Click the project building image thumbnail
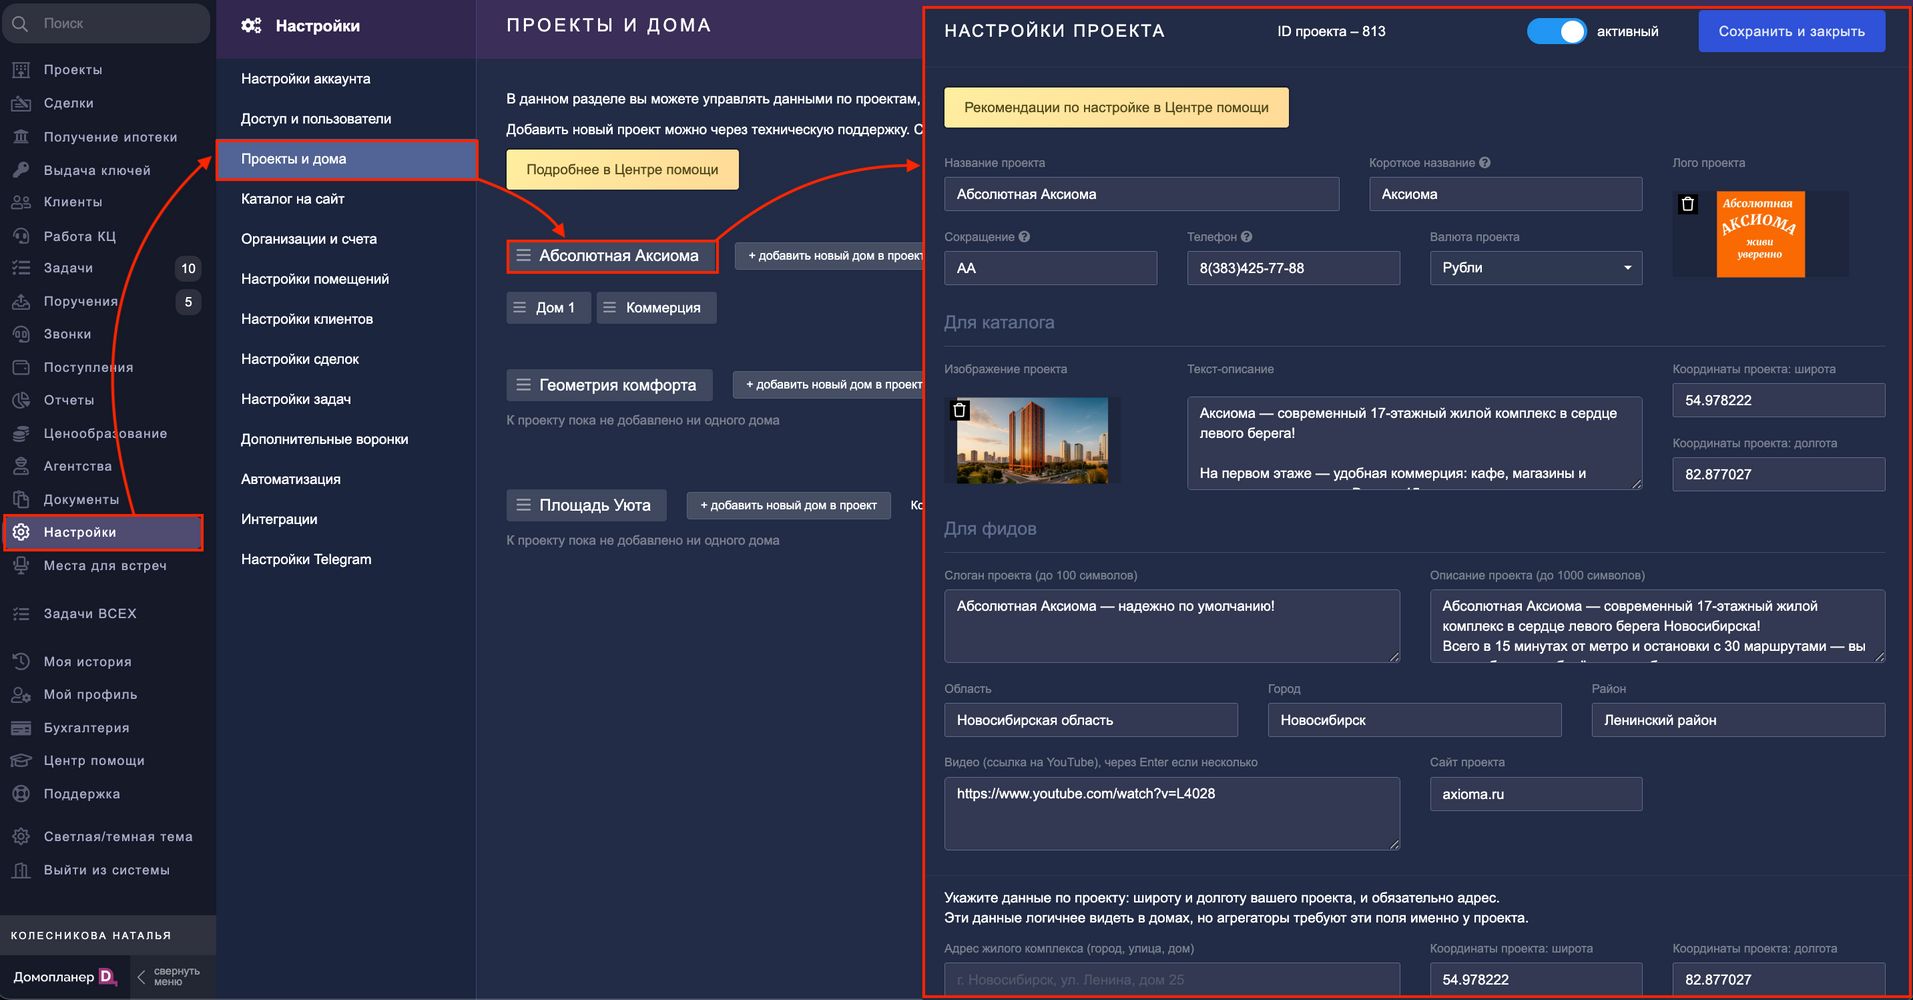This screenshot has width=1913, height=1000. coord(1032,440)
